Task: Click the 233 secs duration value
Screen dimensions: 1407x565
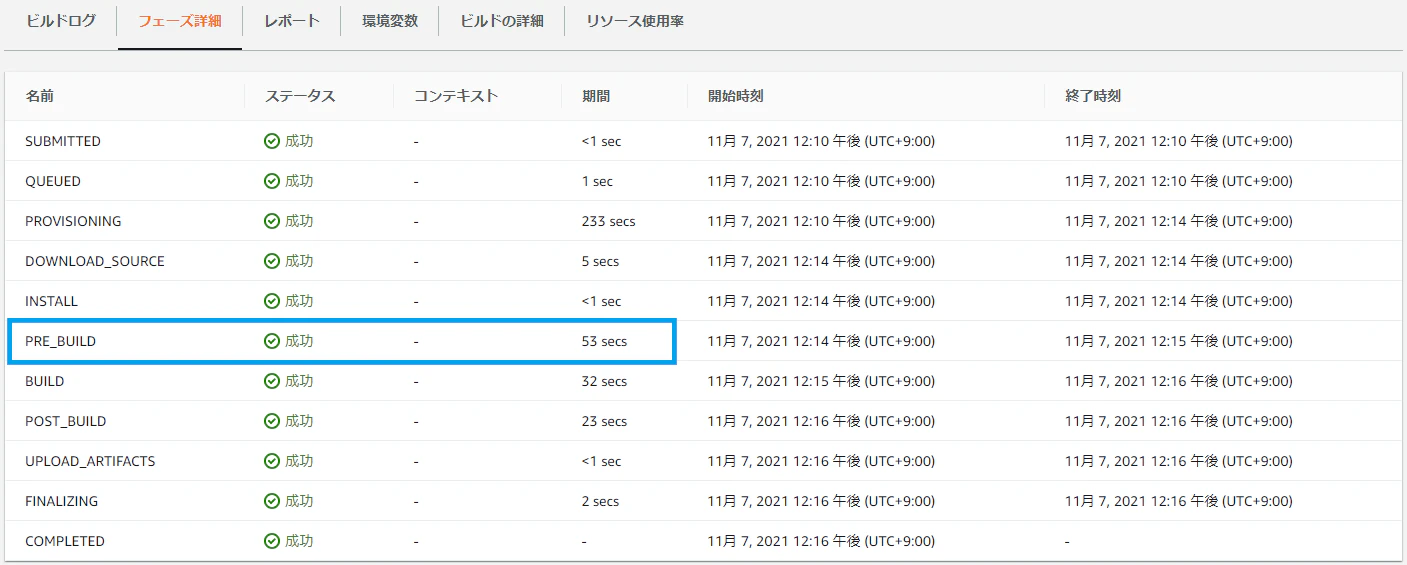Action: [x=608, y=221]
